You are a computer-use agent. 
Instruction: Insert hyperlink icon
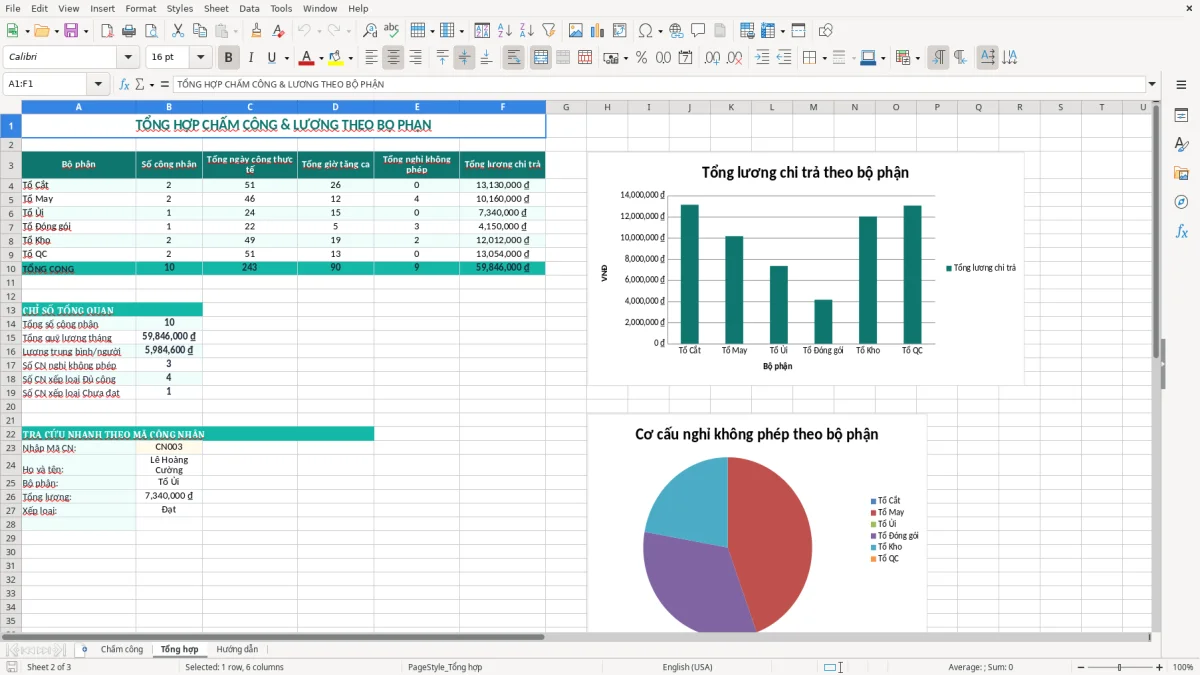point(676,31)
